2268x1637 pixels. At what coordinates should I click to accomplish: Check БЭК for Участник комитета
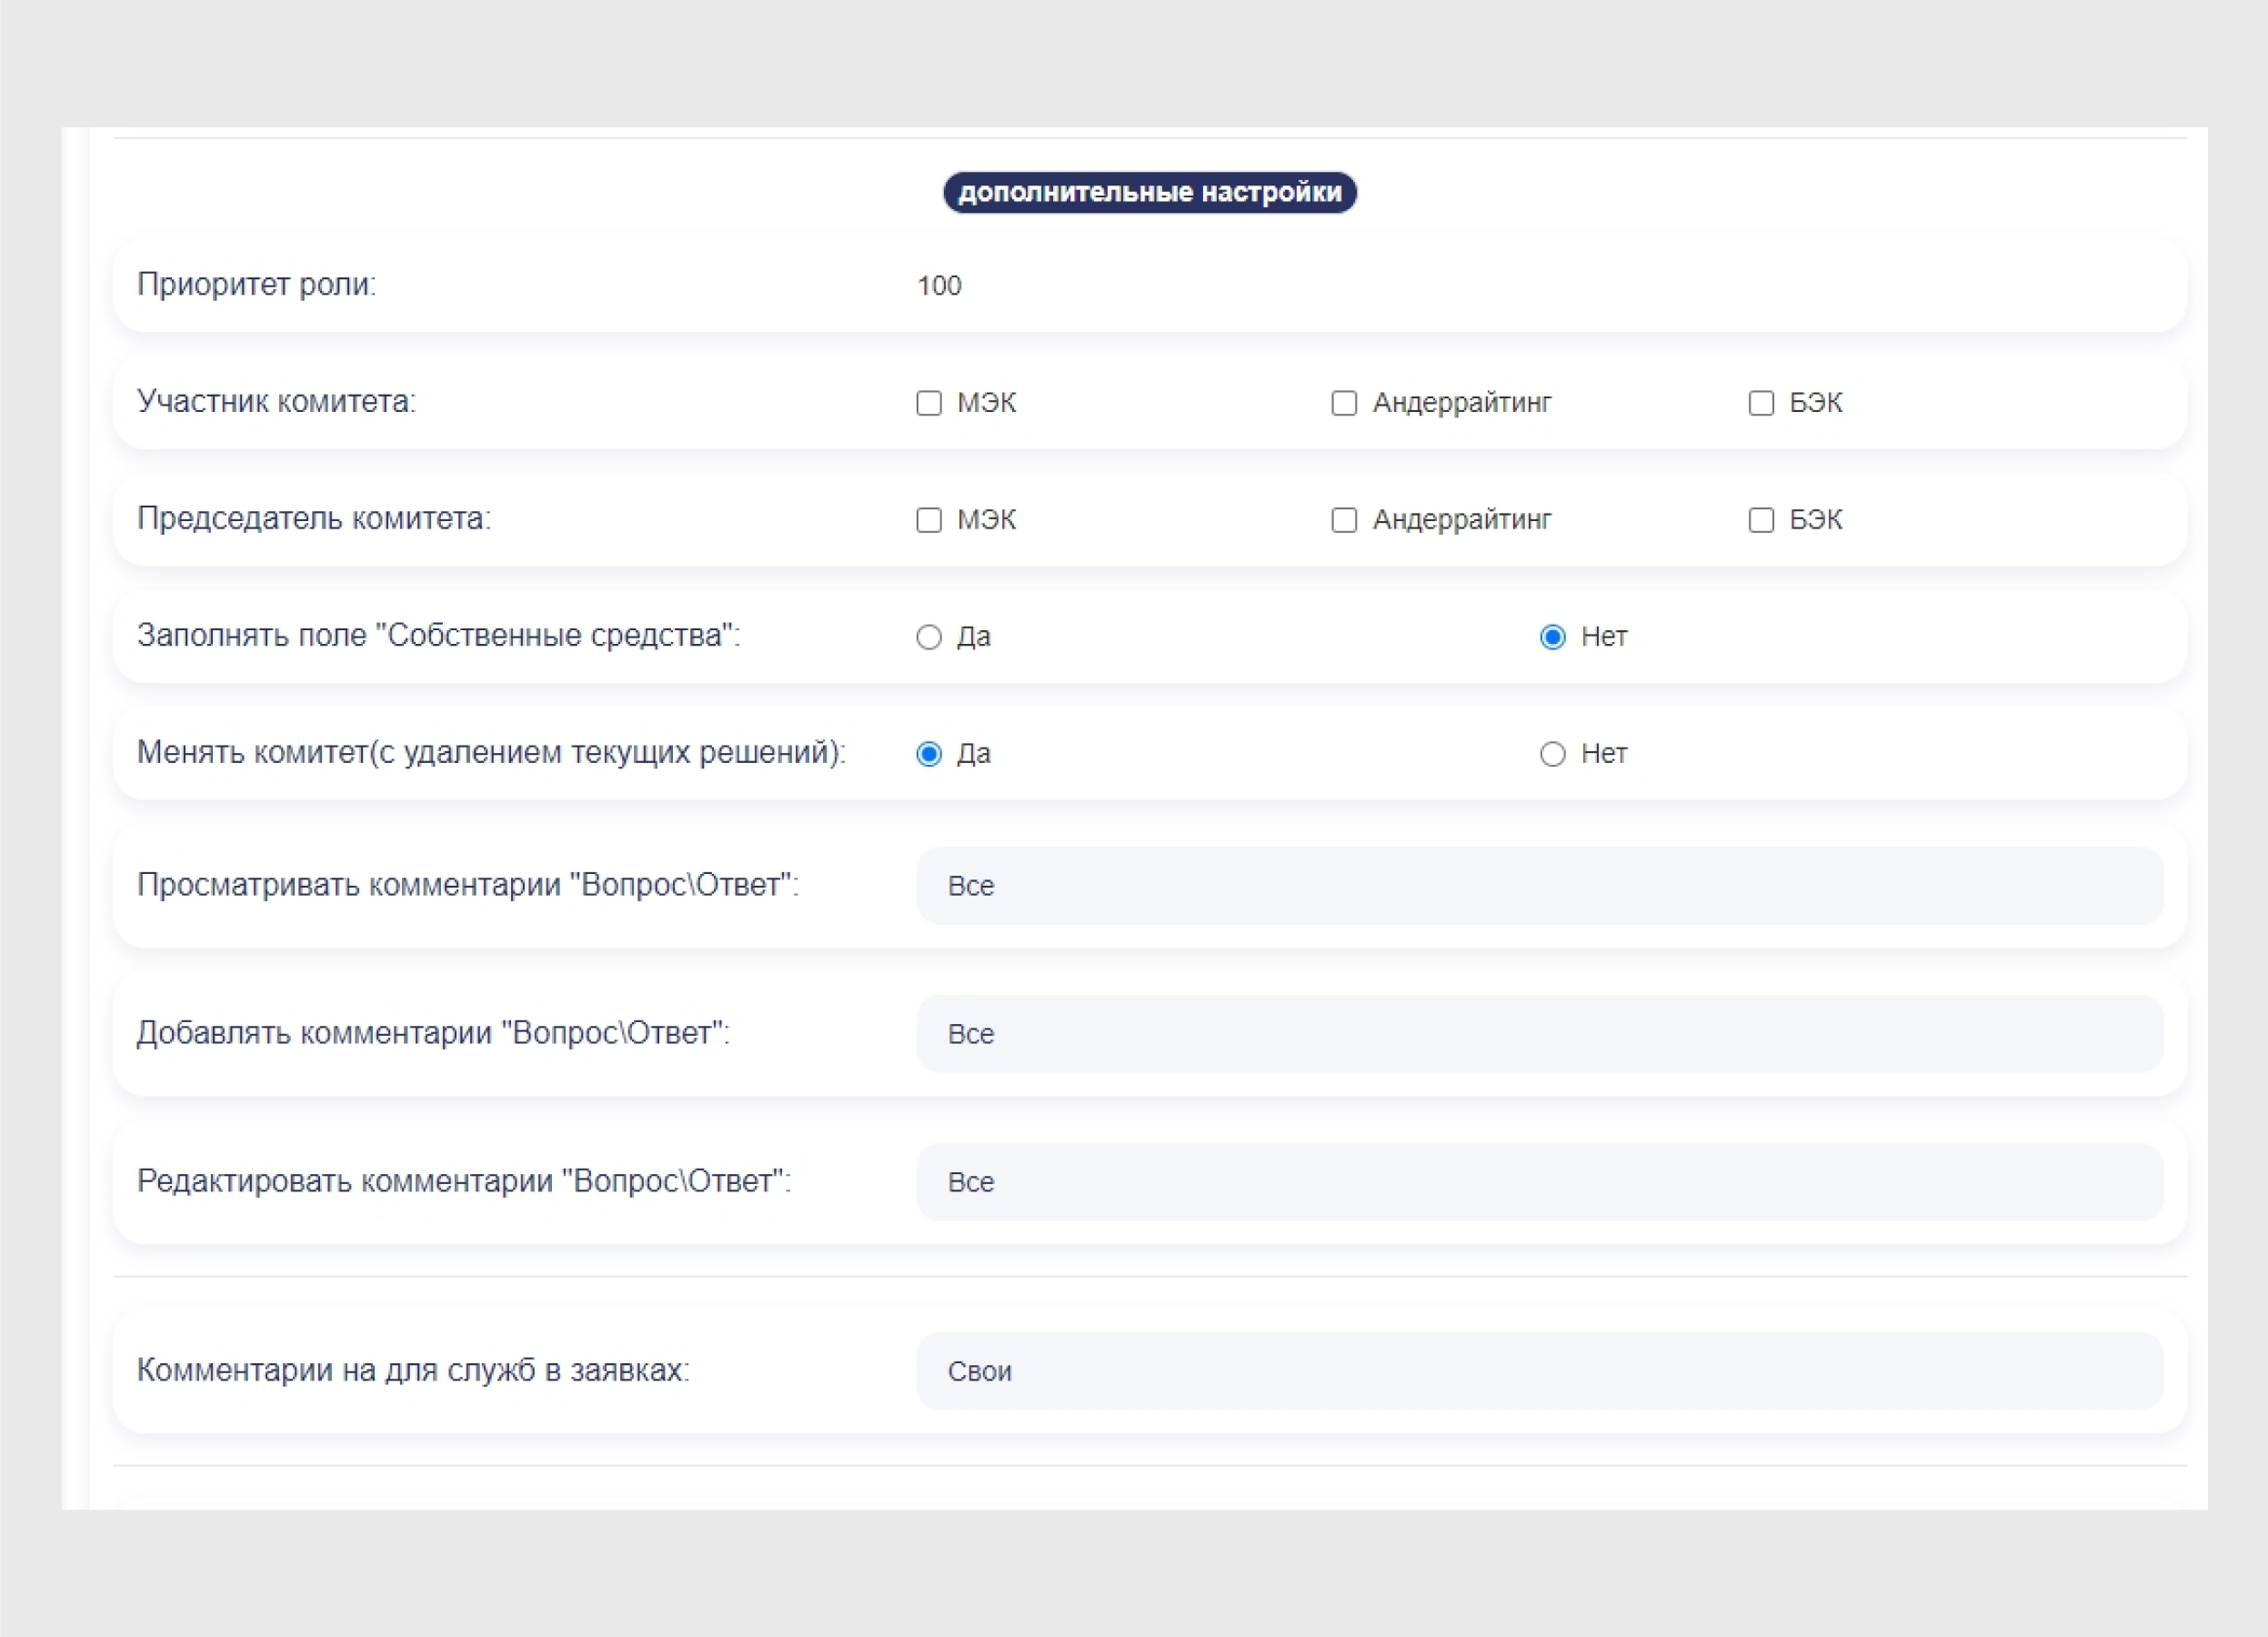click(x=1761, y=403)
